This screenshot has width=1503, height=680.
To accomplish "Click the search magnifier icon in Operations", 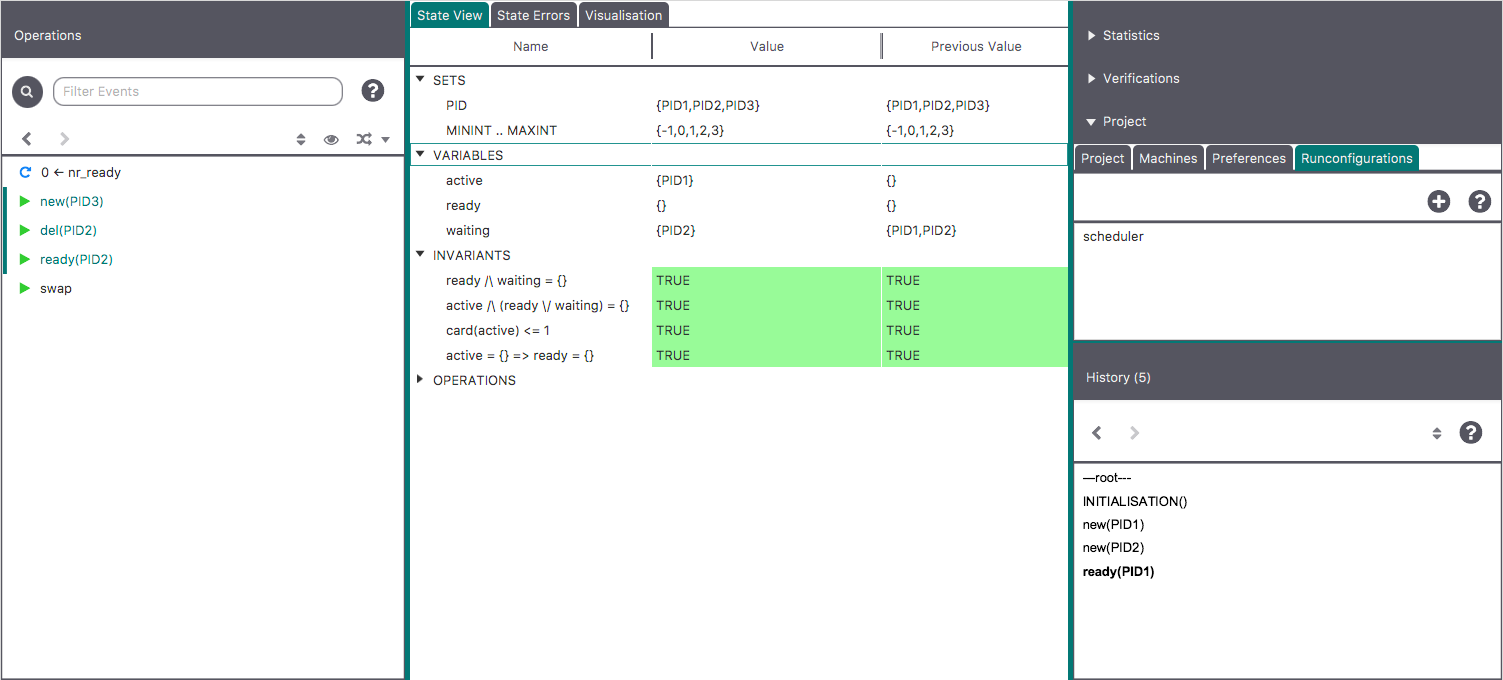I will [x=27, y=92].
